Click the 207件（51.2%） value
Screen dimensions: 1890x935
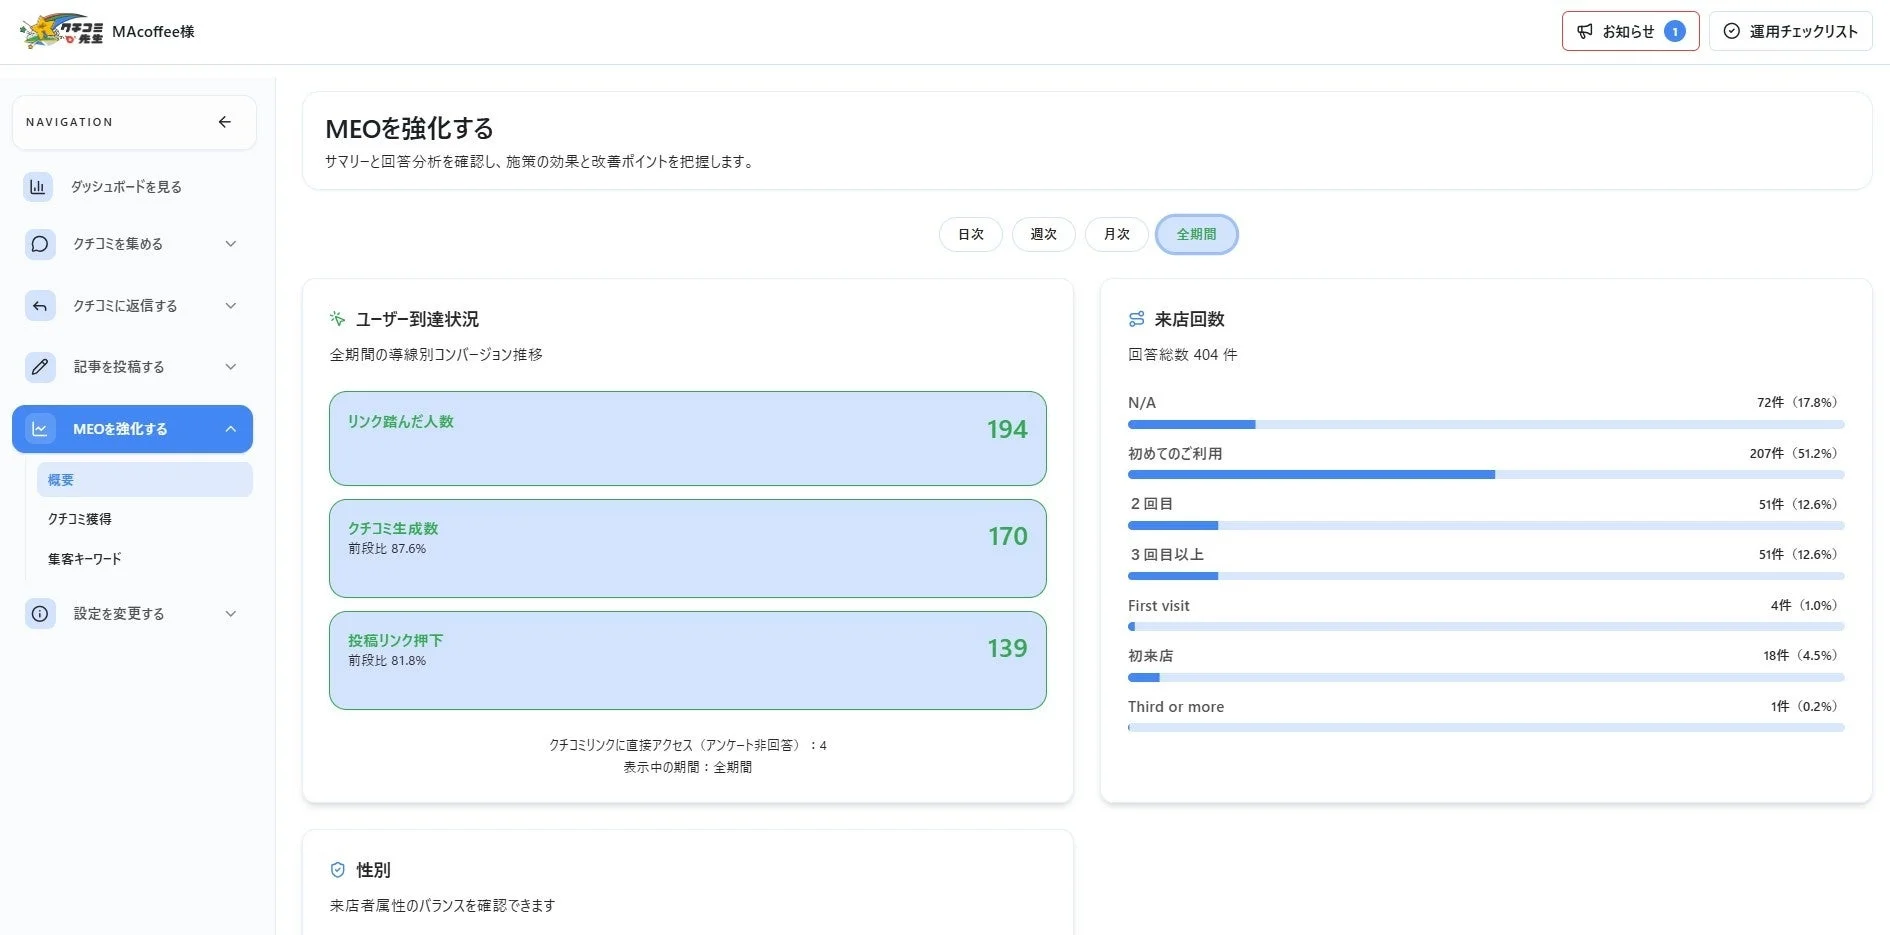(1795, 453)
